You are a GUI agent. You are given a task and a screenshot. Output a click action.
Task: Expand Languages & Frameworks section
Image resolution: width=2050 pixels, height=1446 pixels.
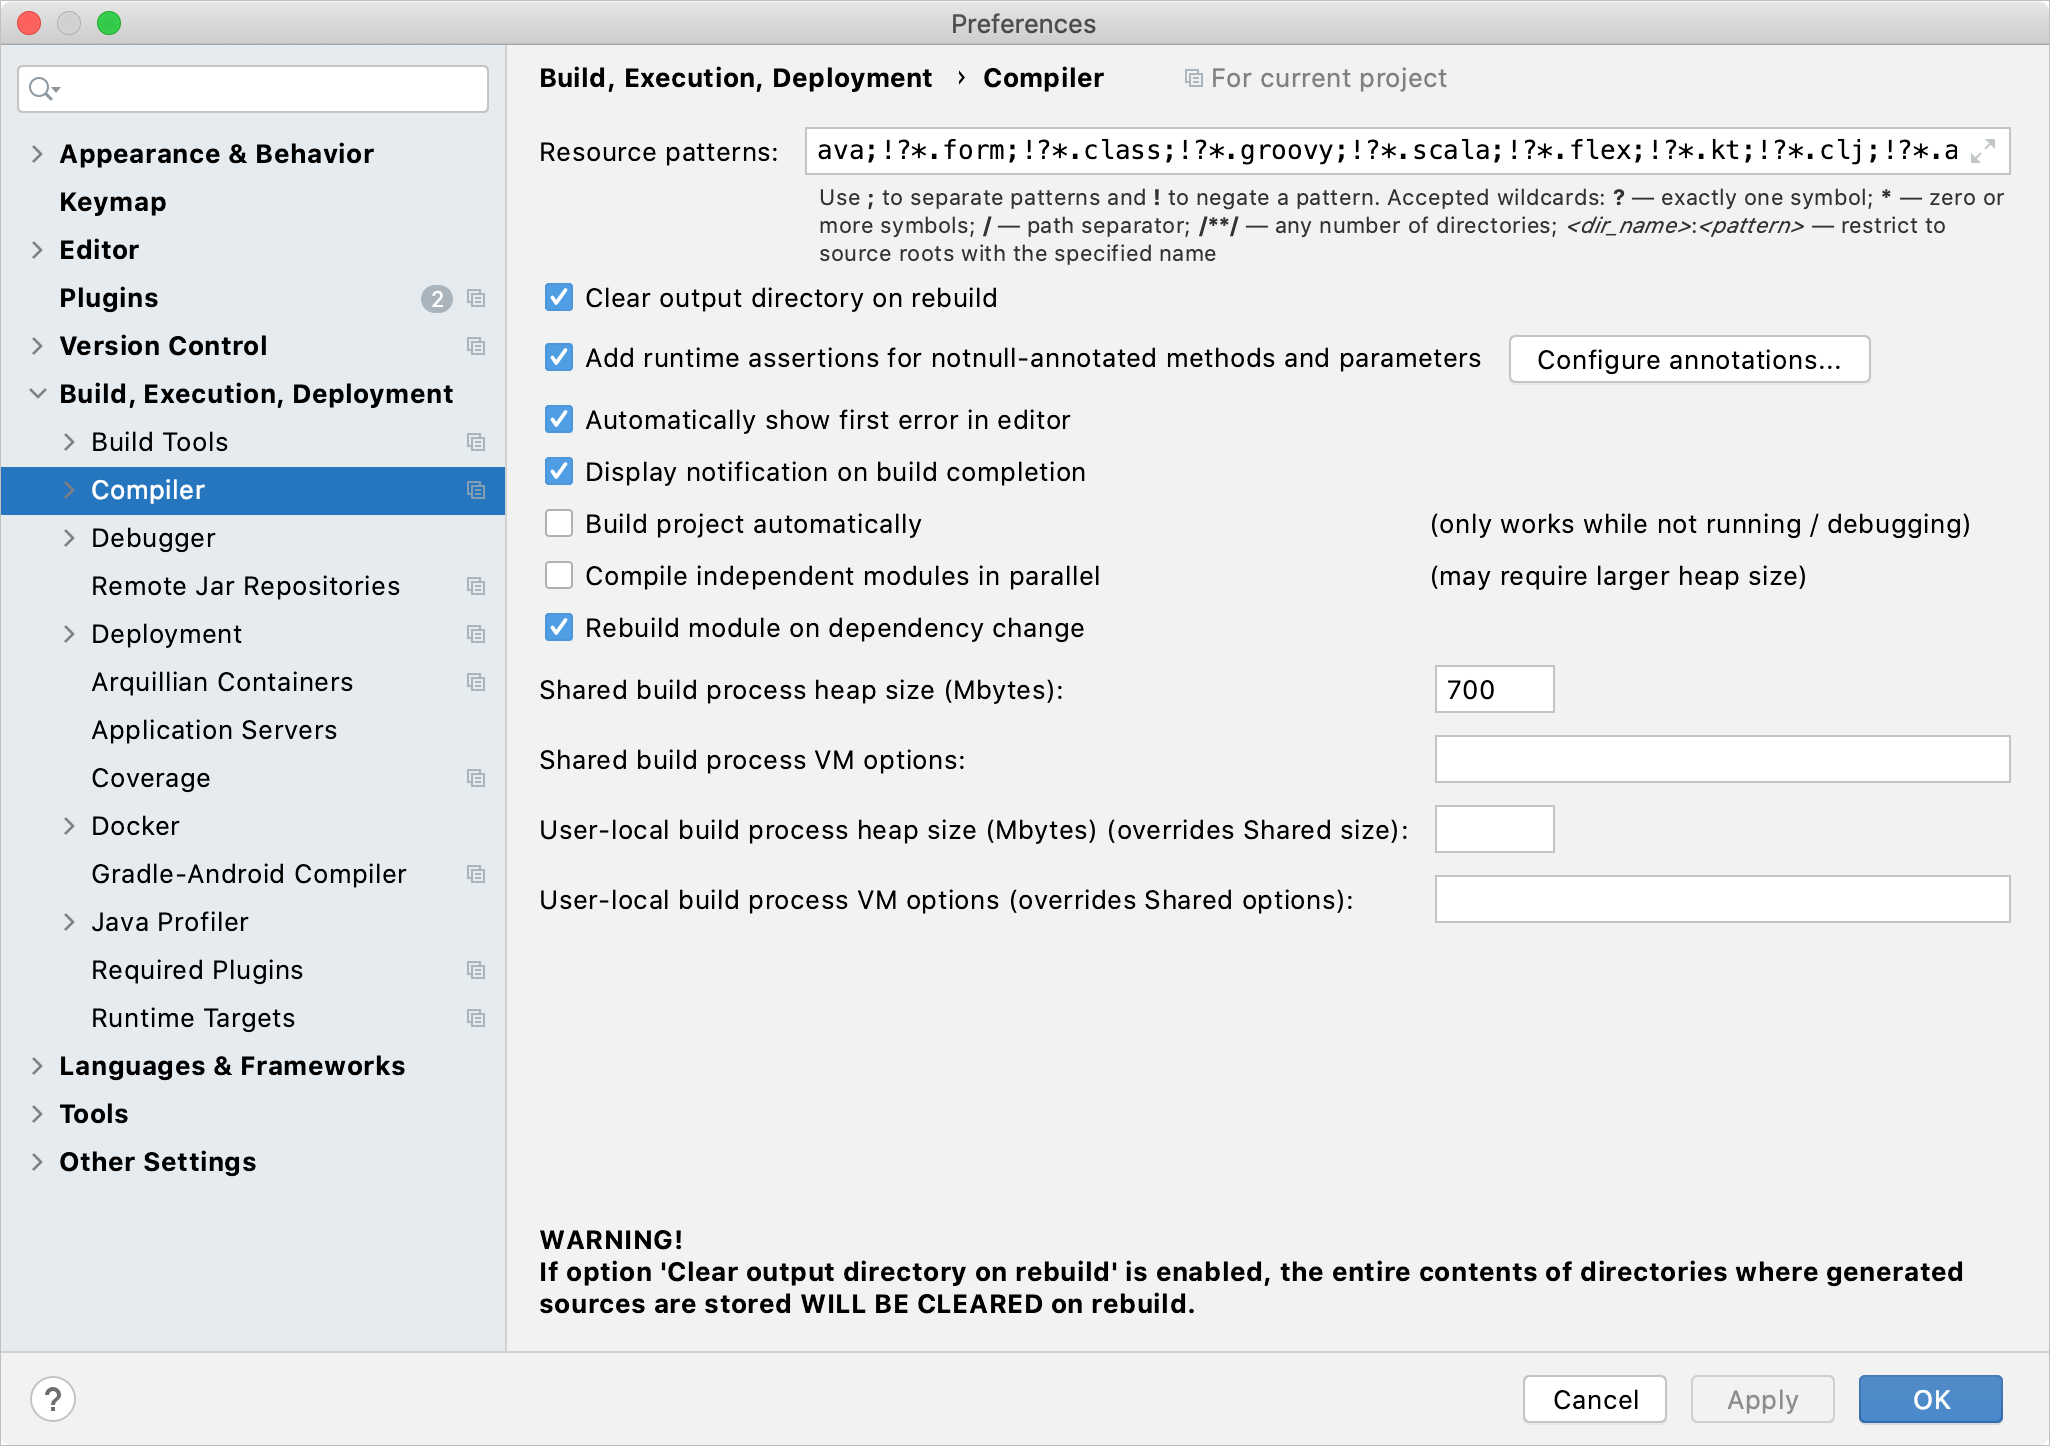(x=37, y=1066)
